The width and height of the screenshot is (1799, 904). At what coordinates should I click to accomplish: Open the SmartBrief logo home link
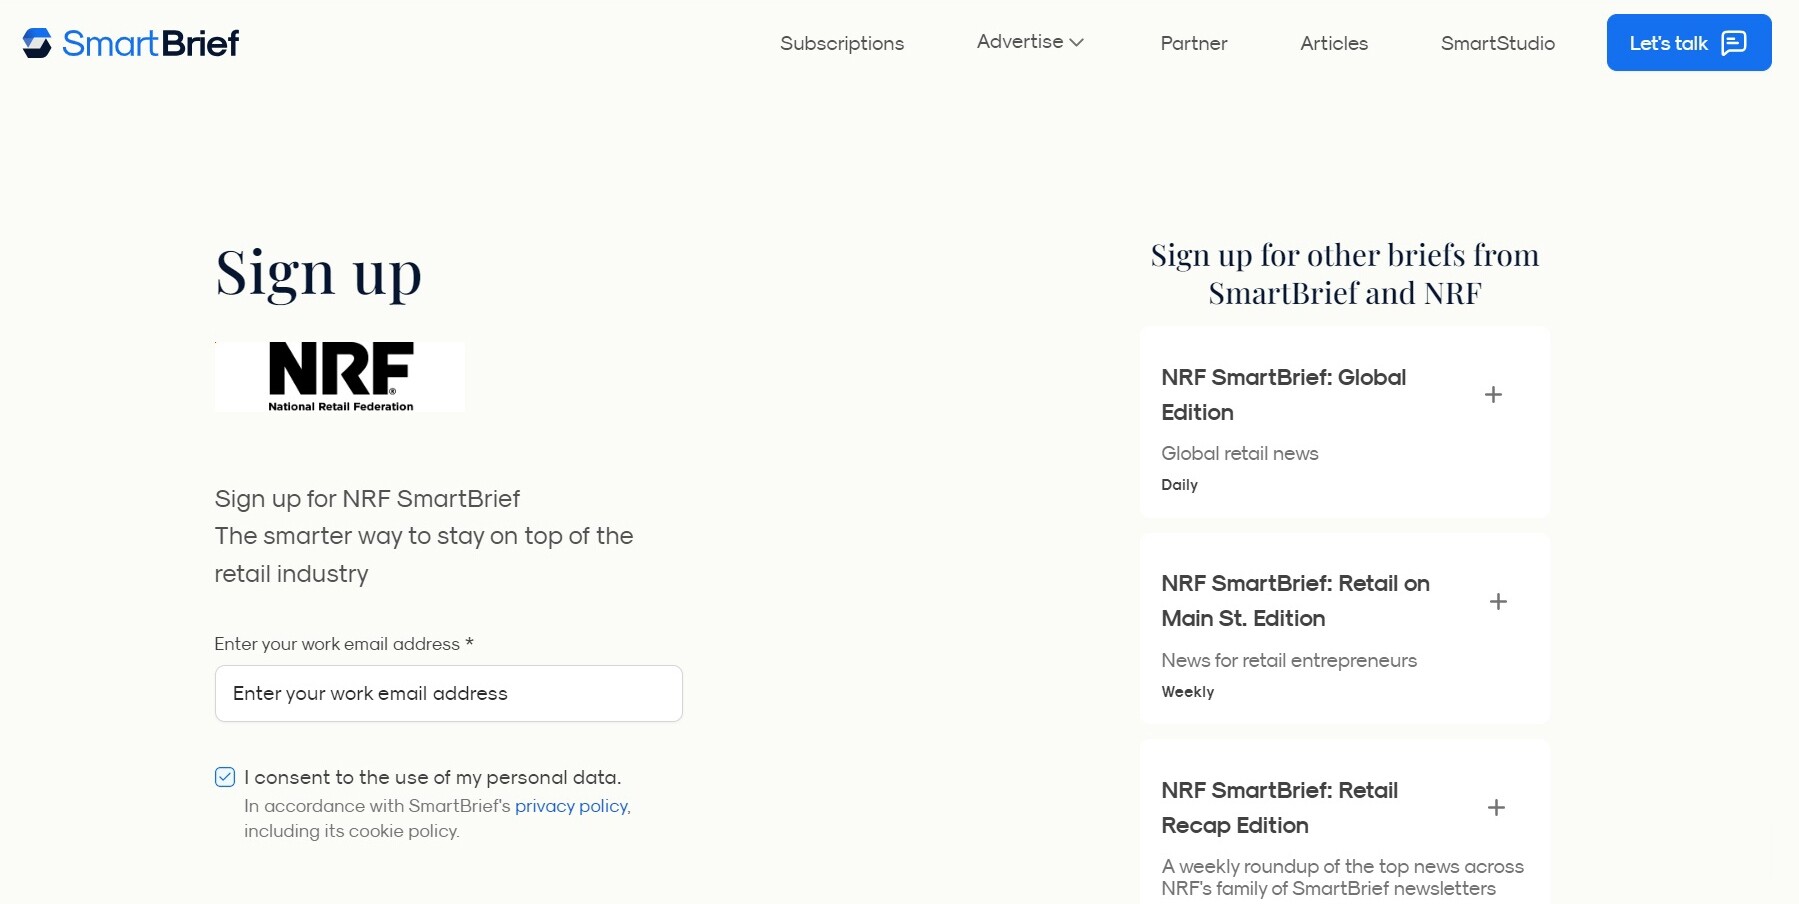[130, 43]
